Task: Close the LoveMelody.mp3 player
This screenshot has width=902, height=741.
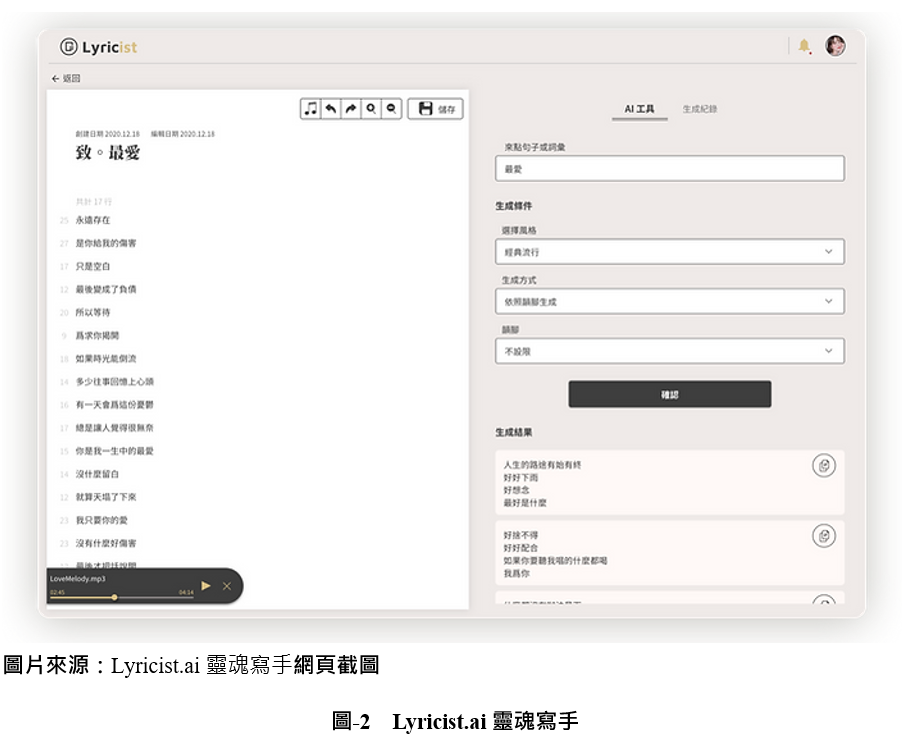Action: pos(227,586)
